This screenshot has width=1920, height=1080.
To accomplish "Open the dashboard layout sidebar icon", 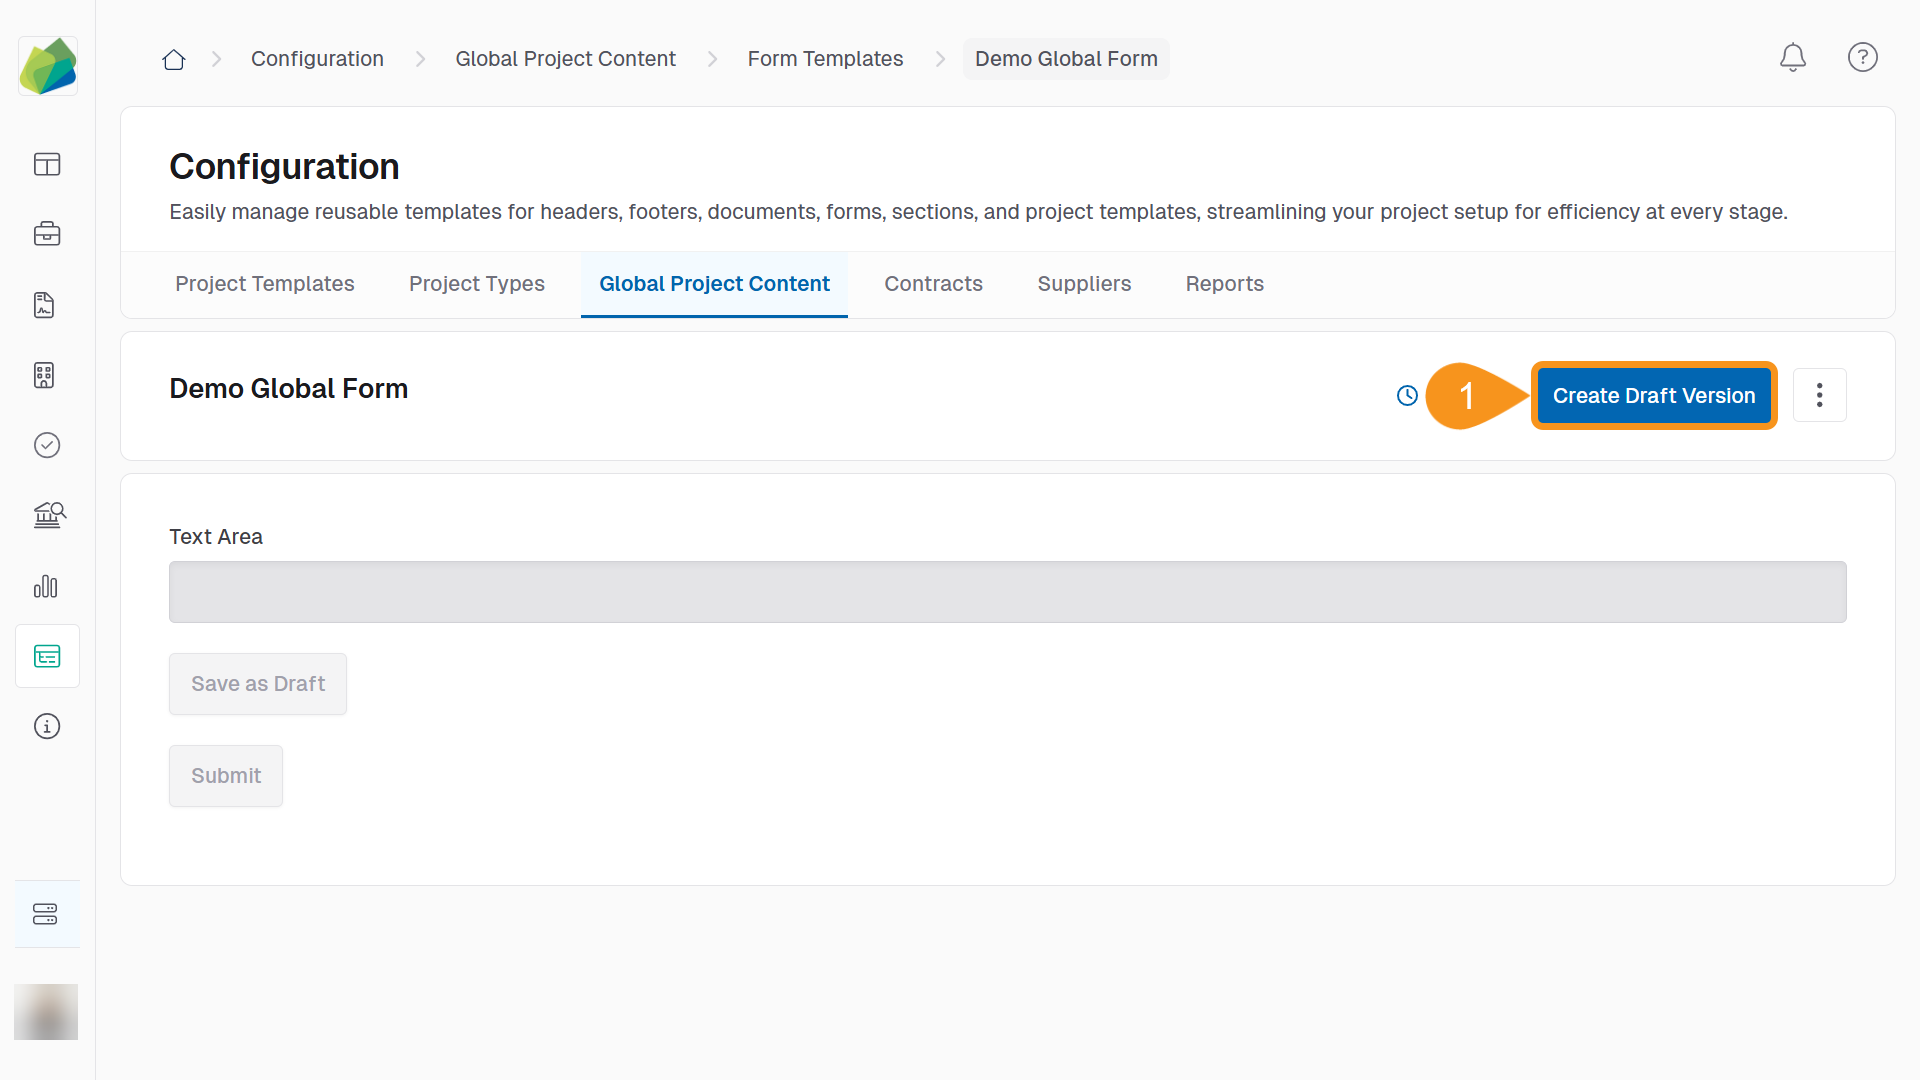I will pos(47,164).
